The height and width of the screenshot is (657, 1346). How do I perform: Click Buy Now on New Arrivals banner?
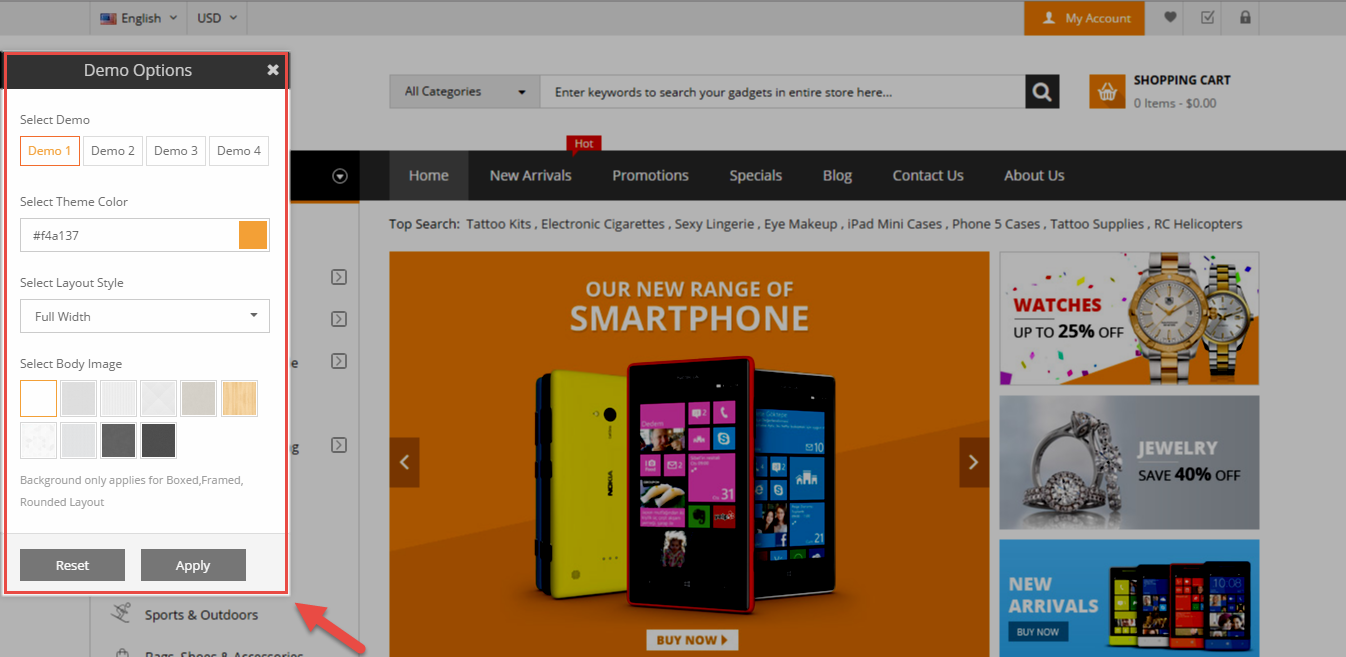pyautogui.click(x=1038, y=632)
